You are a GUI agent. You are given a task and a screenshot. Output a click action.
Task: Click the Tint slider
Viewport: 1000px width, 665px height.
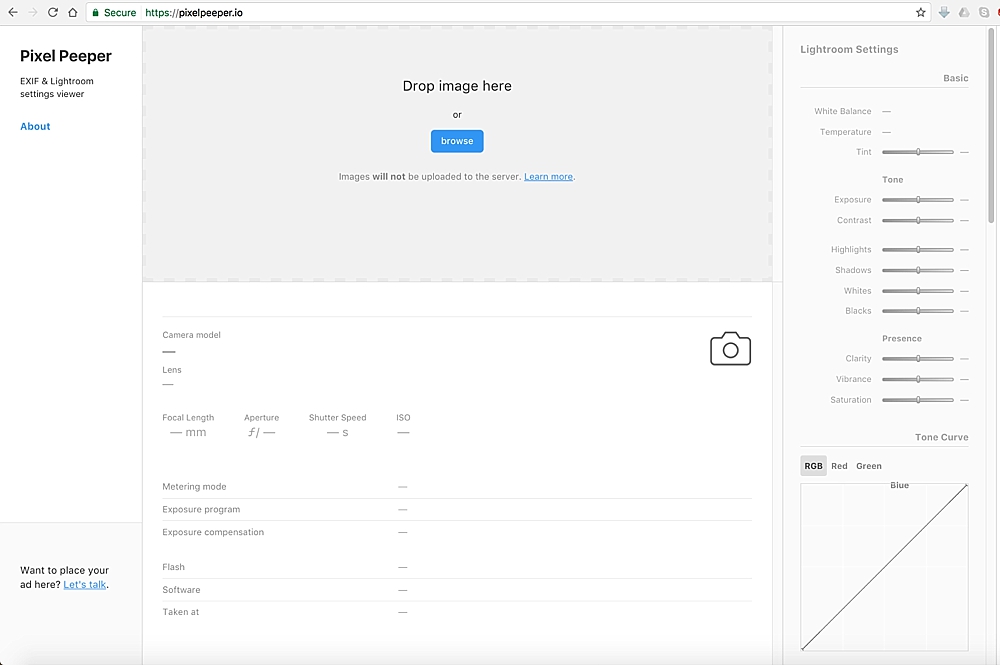pos(918,152)
